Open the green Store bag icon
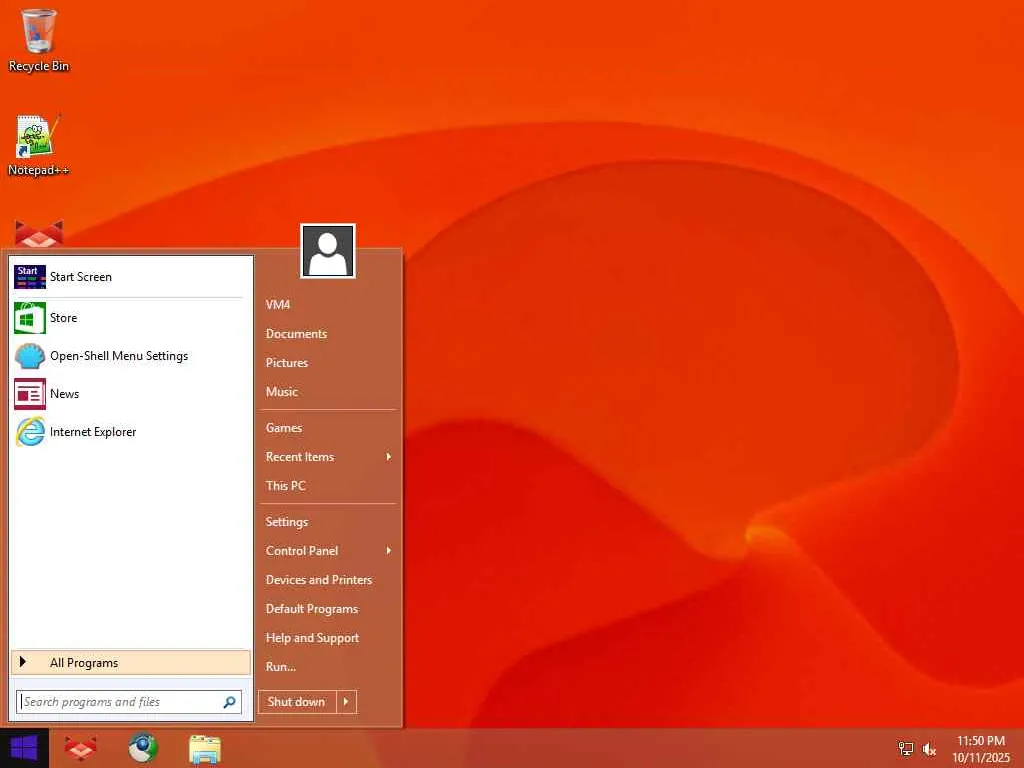The image size is (1024, 768). (30, 317)
